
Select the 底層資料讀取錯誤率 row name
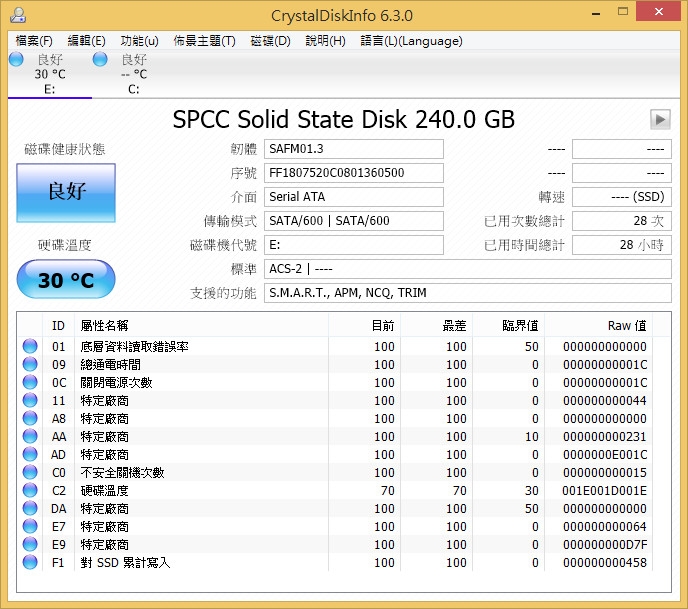(x=134, y=347)
